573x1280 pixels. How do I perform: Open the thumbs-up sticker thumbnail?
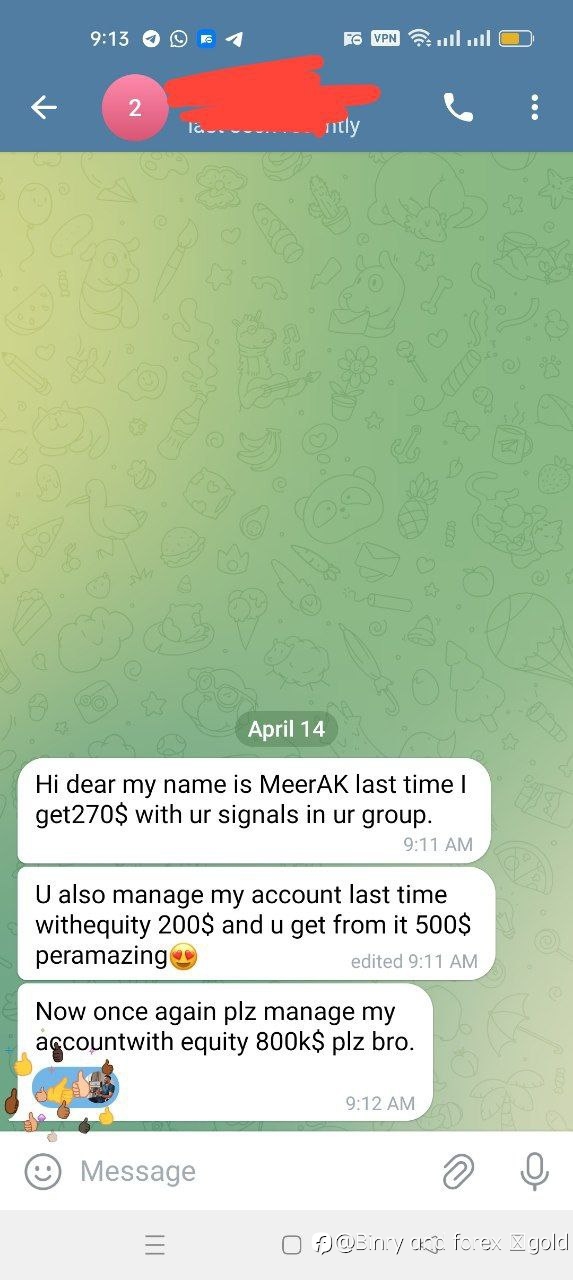76,1084
